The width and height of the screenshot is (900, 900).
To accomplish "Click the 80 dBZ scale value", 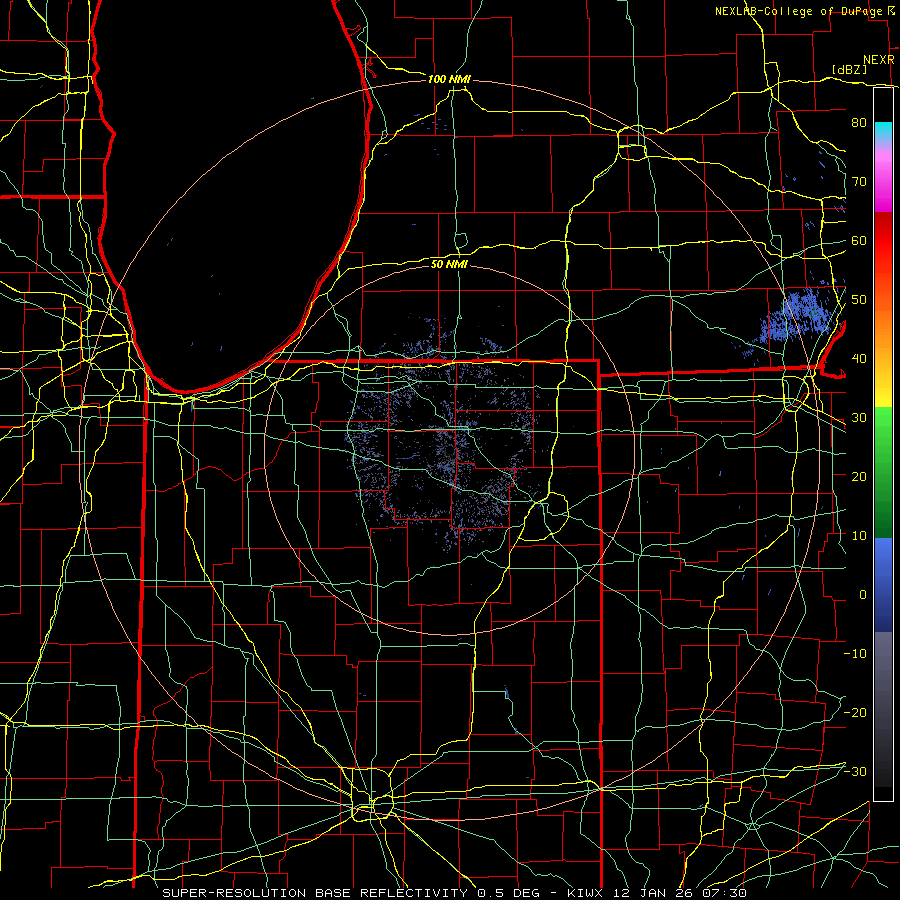I will pyautogui.click(x=859, y=122).
